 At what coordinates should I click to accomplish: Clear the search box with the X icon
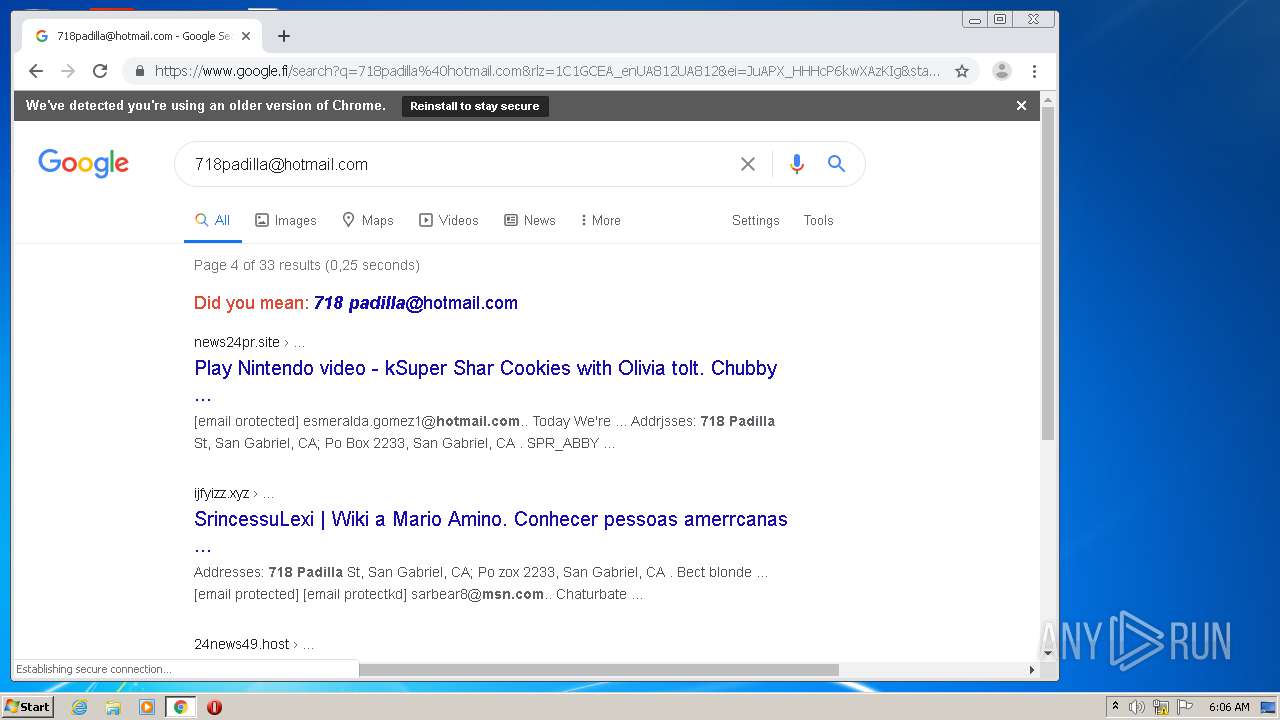tap(748, 164)
